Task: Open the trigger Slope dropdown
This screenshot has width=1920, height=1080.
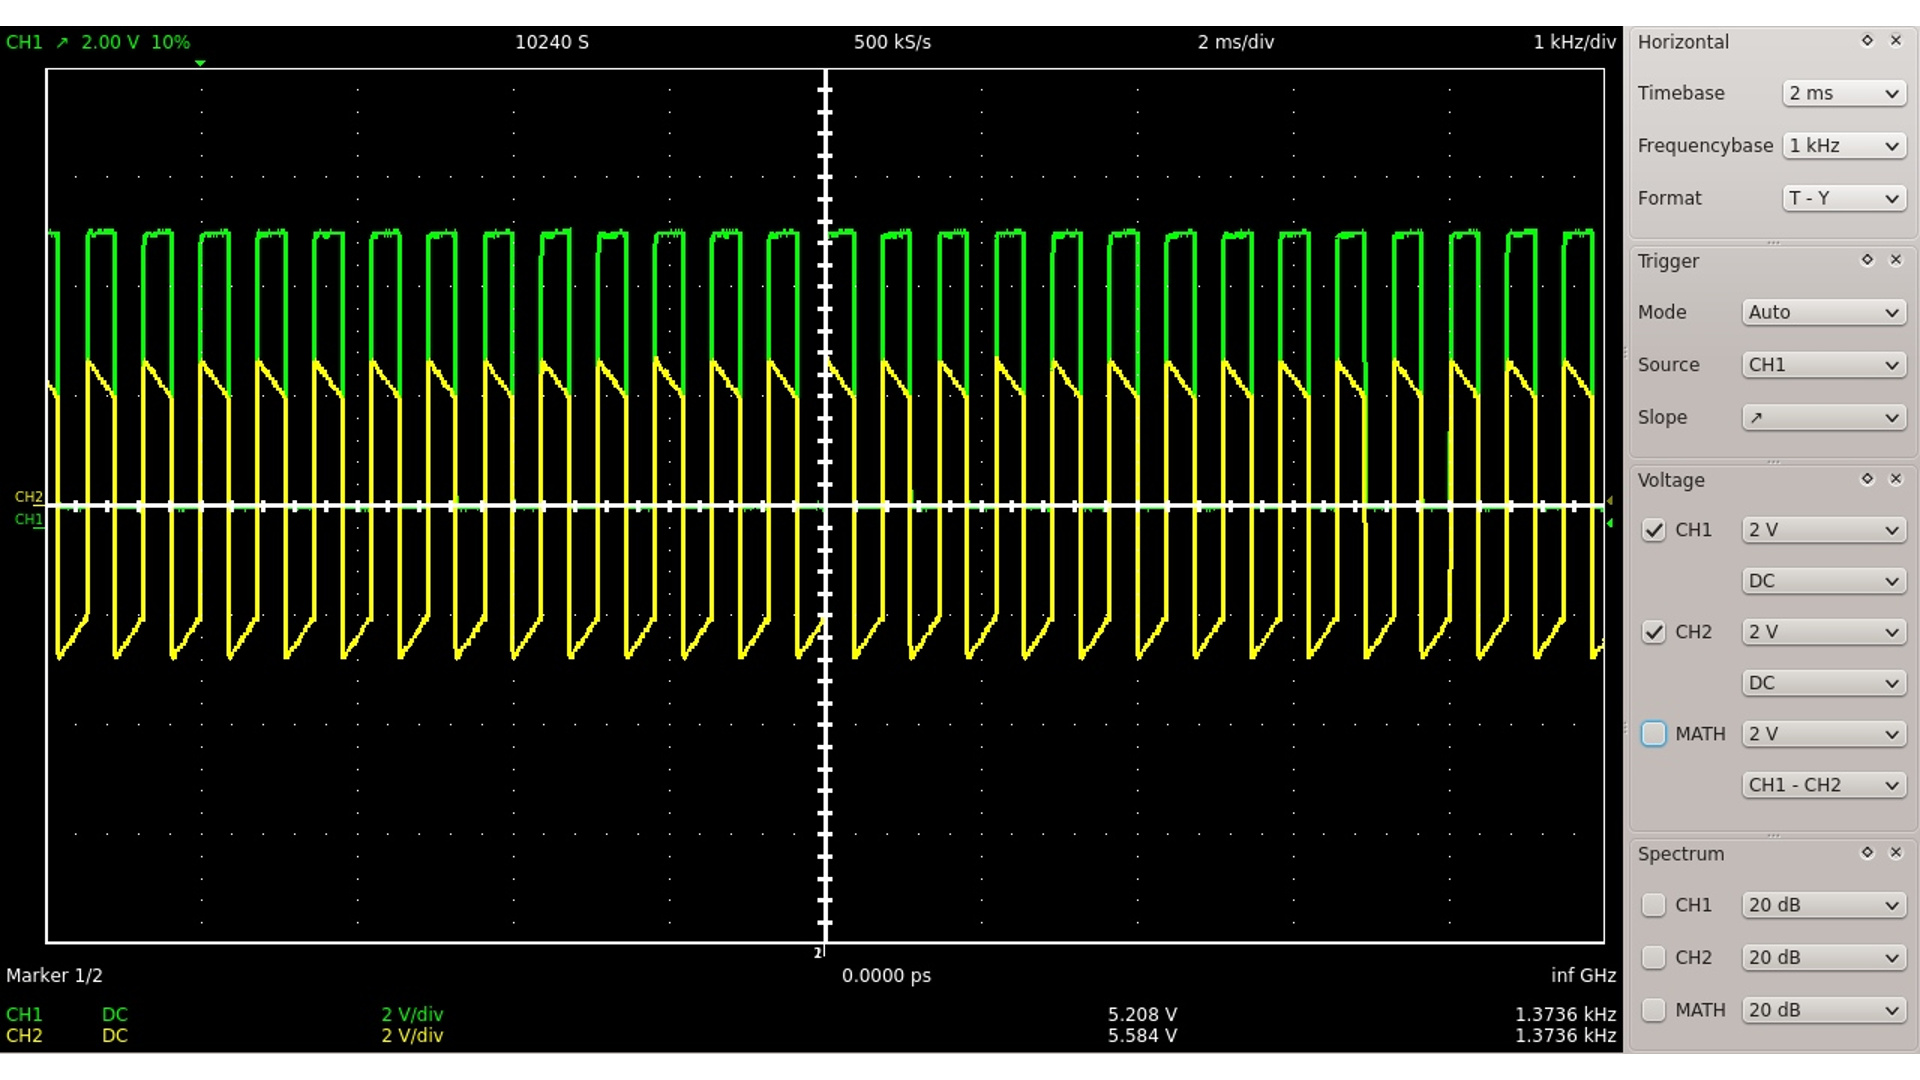Action: 1823,417
